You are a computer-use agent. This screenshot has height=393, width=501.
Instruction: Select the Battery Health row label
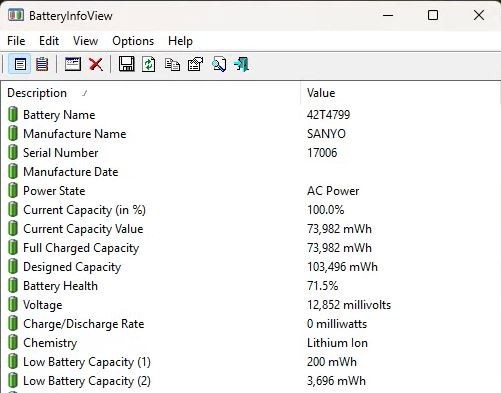coord(60,286)
